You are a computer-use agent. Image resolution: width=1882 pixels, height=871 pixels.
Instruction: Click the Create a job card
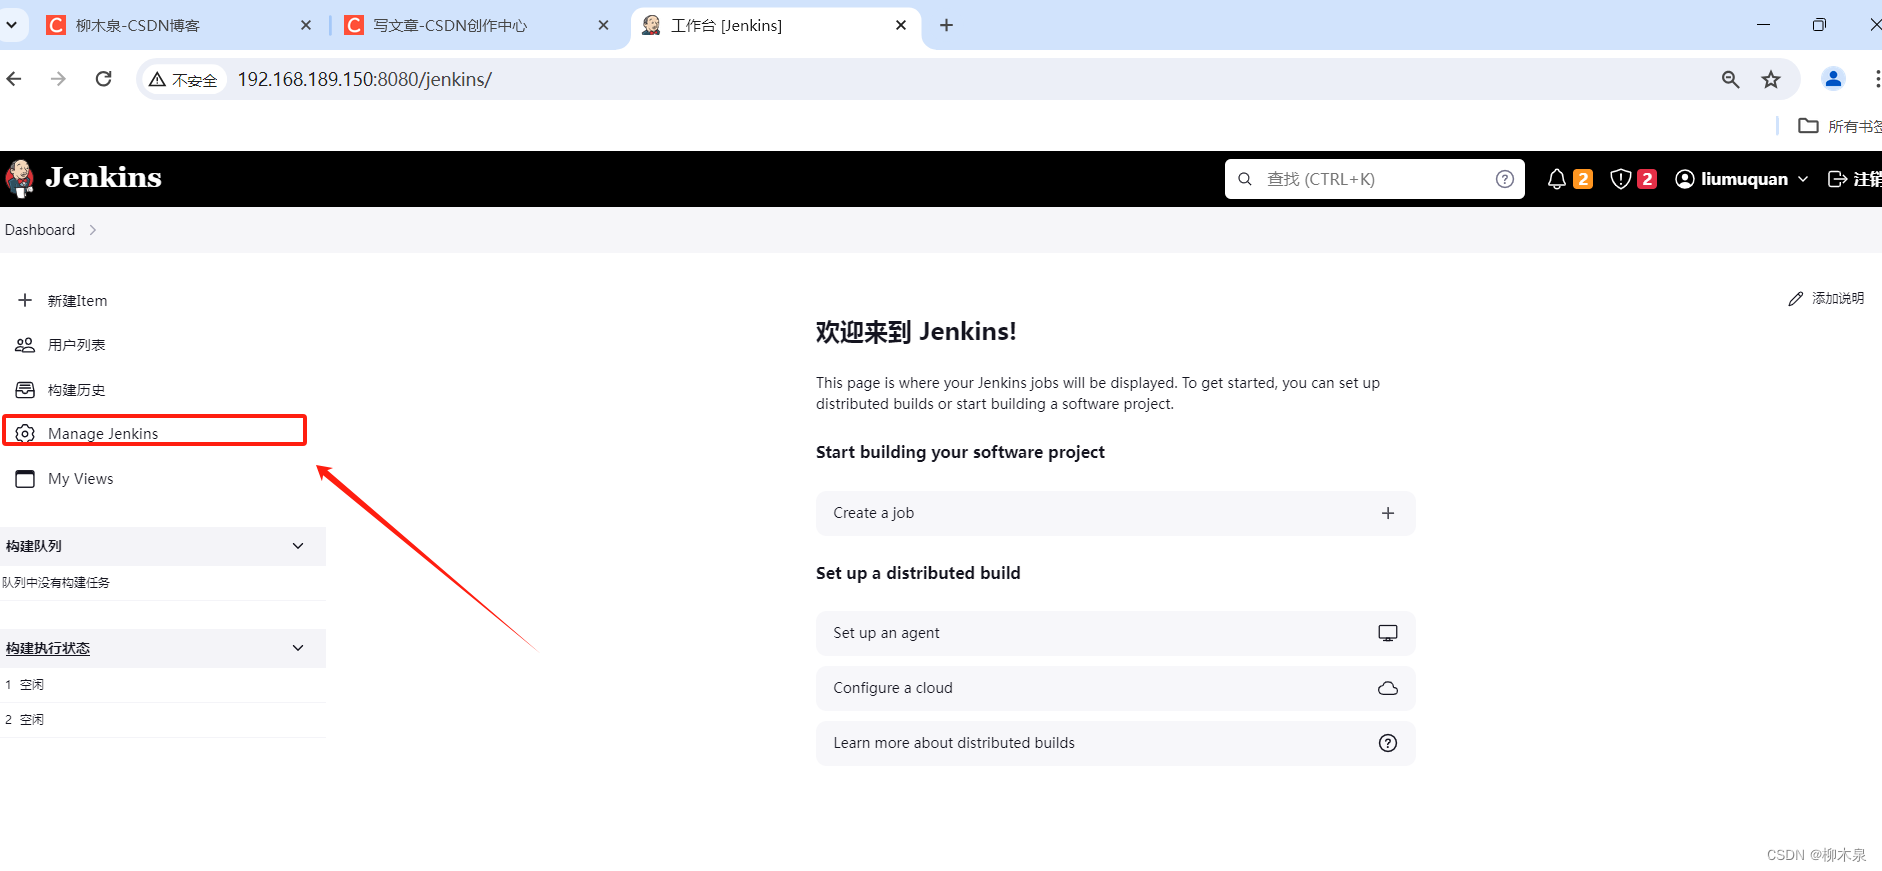[x=1115, y=513]
